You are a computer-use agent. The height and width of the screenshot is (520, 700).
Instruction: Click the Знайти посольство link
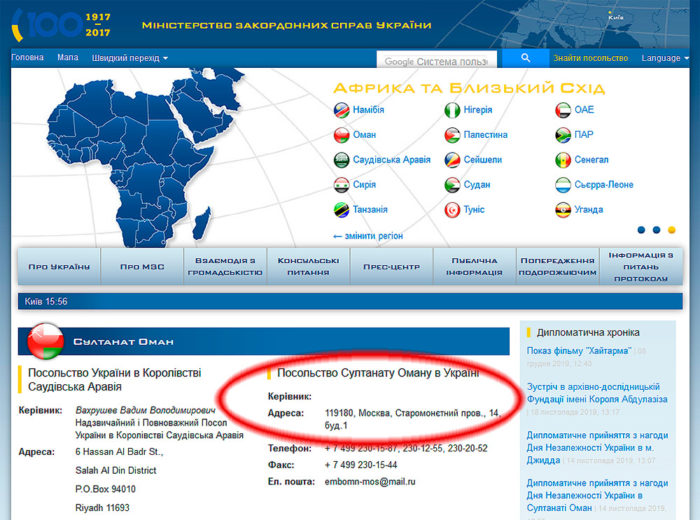coord(590,59)
